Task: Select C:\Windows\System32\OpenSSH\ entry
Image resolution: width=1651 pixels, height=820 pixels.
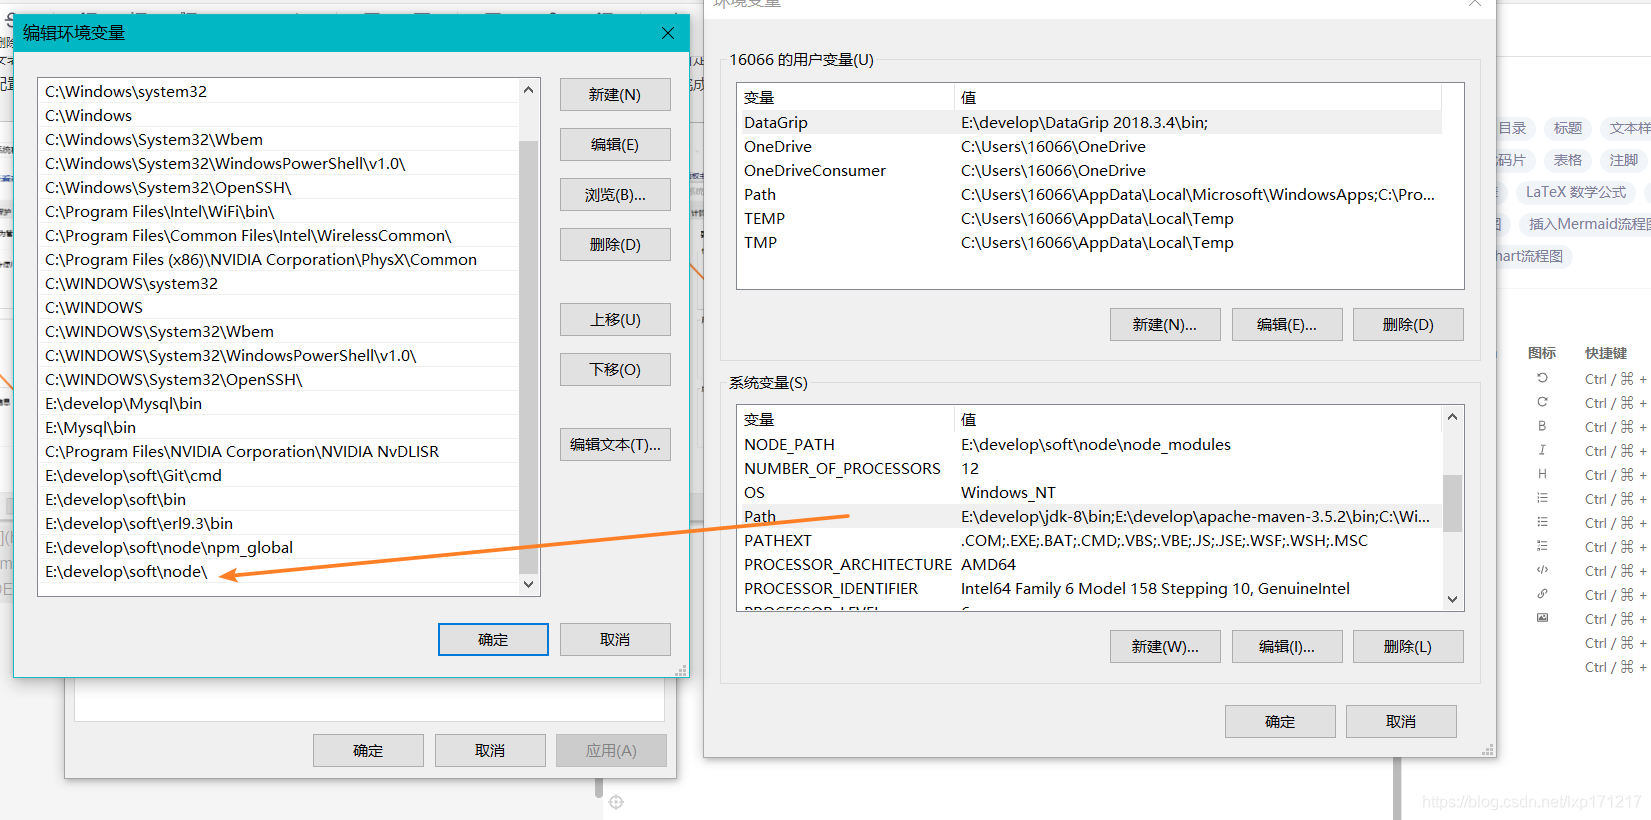Action: pyautogui.click(x=279, y=188)
